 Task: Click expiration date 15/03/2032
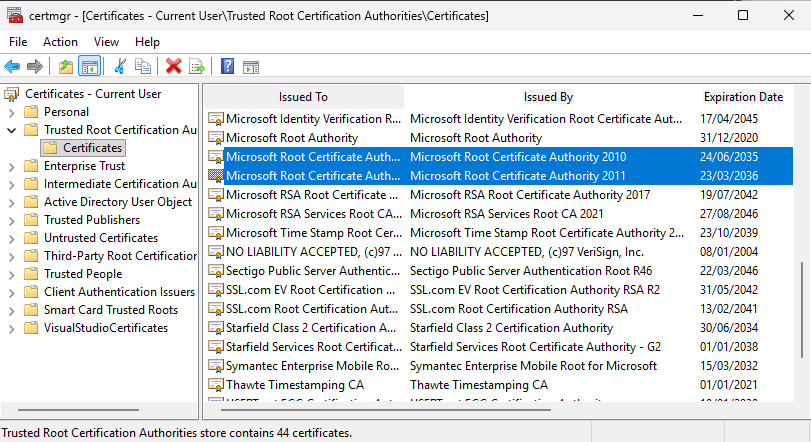729,366
